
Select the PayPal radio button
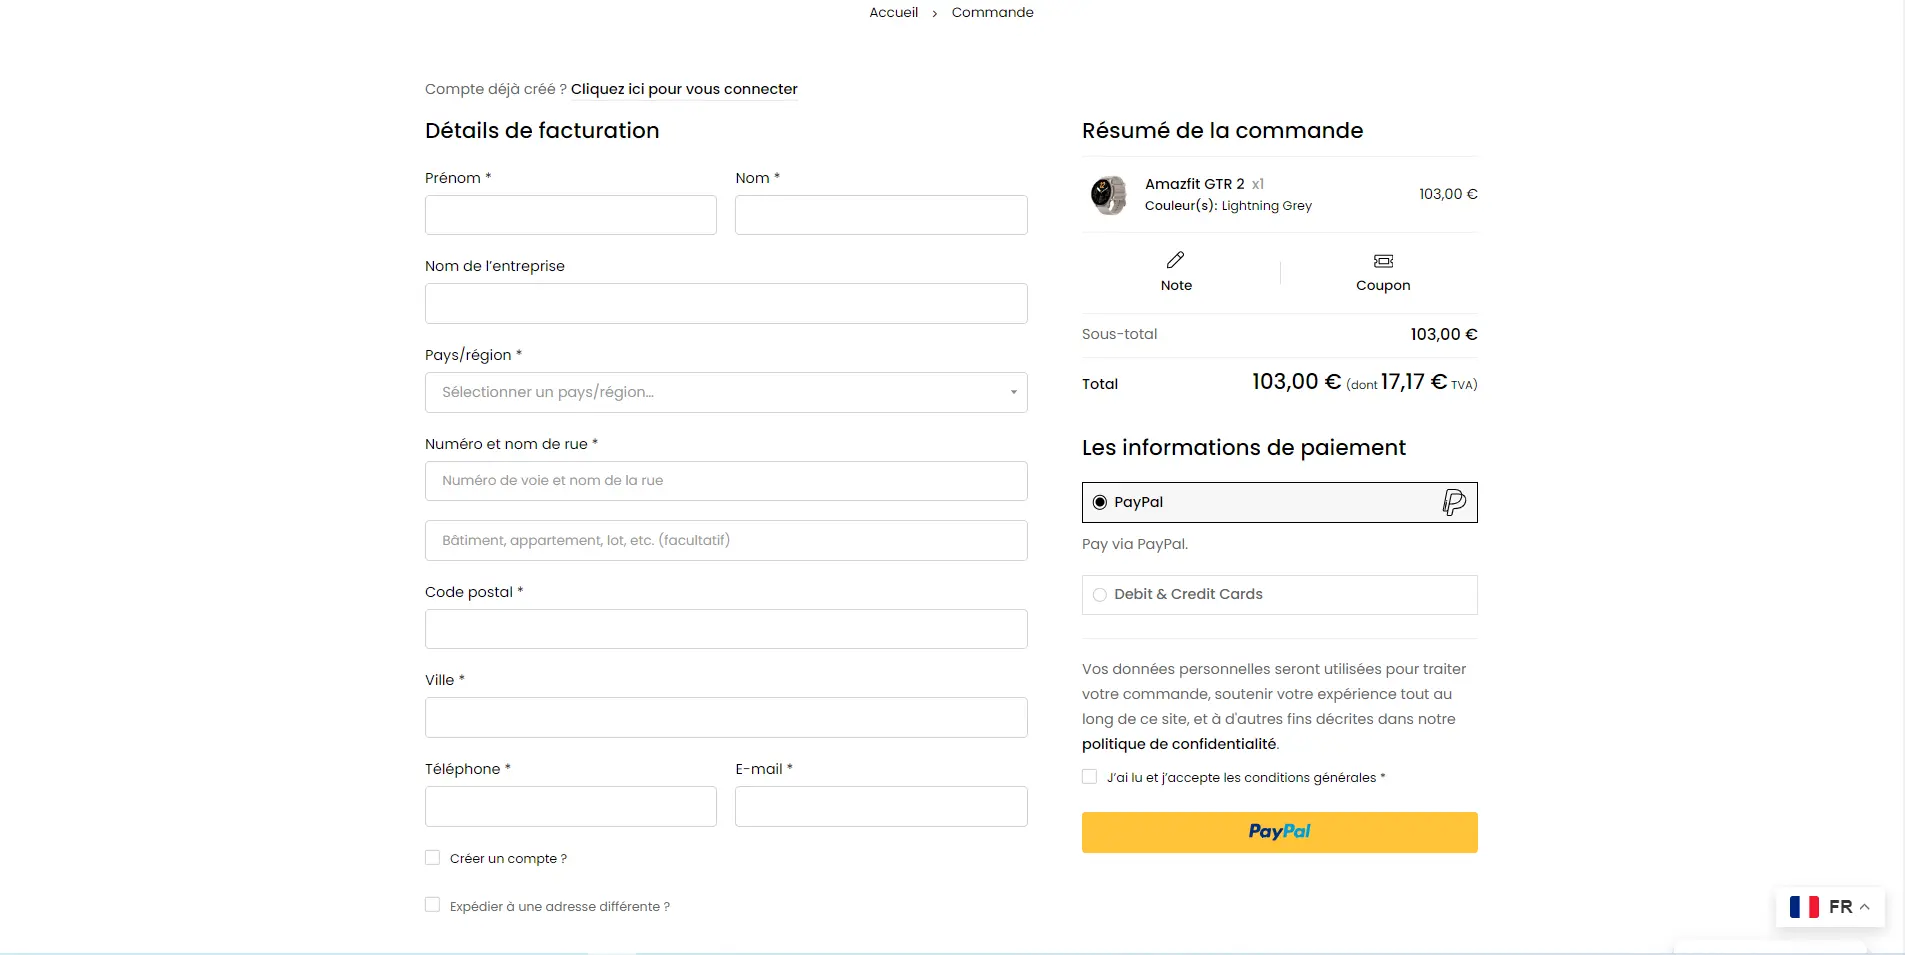(1100, 502)
